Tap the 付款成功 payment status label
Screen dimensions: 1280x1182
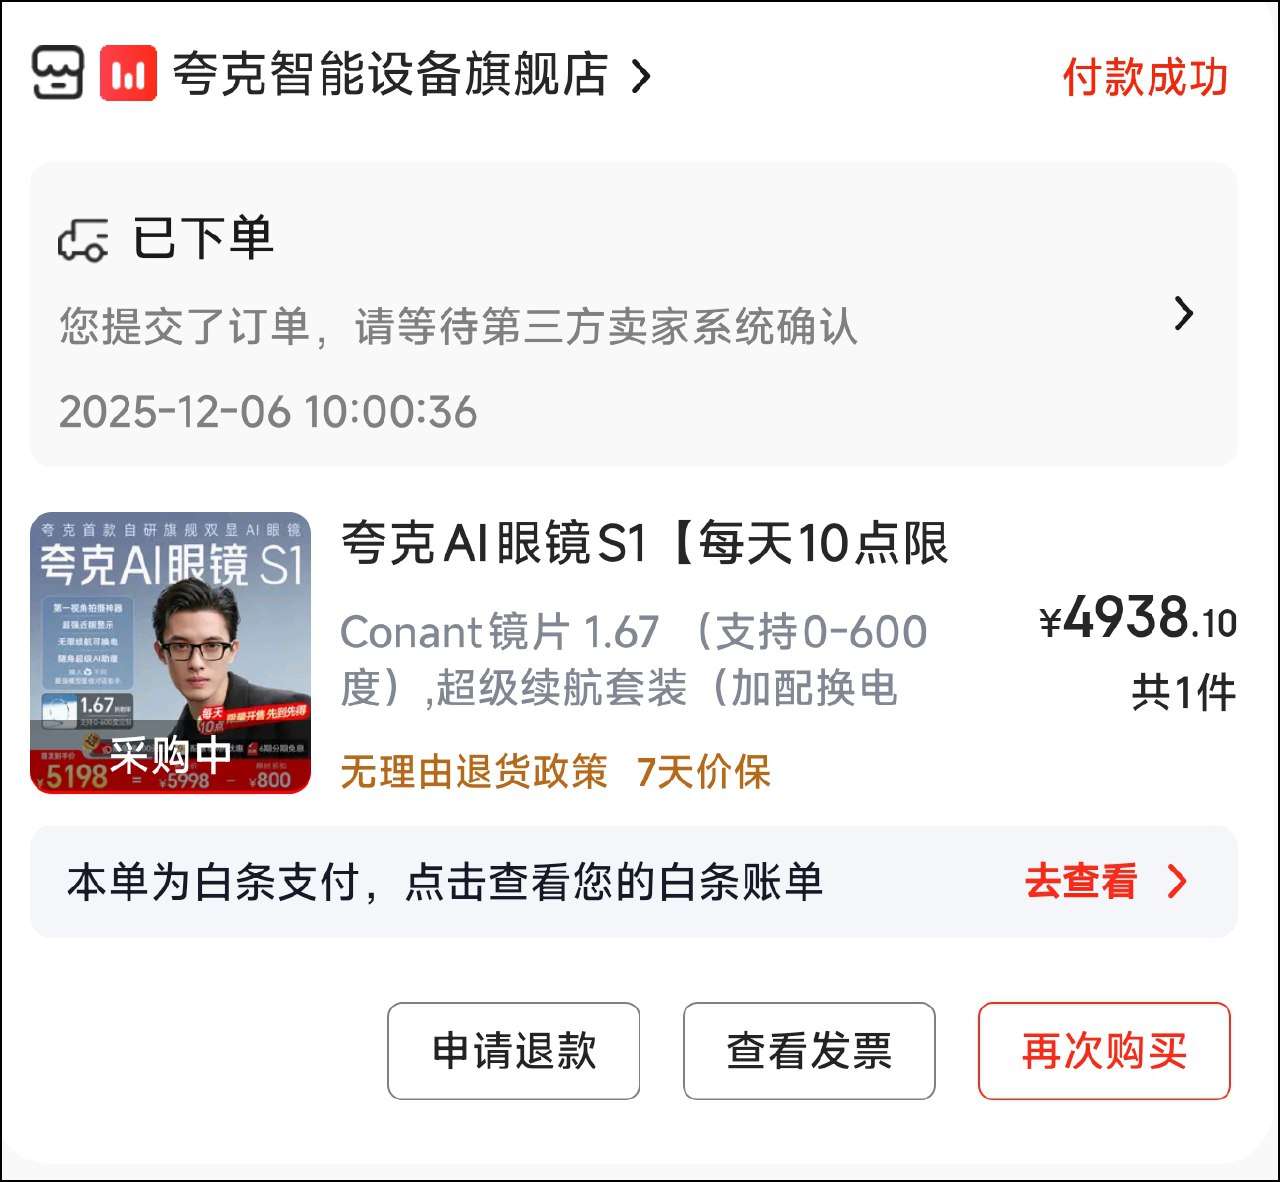pos(1144,77)
